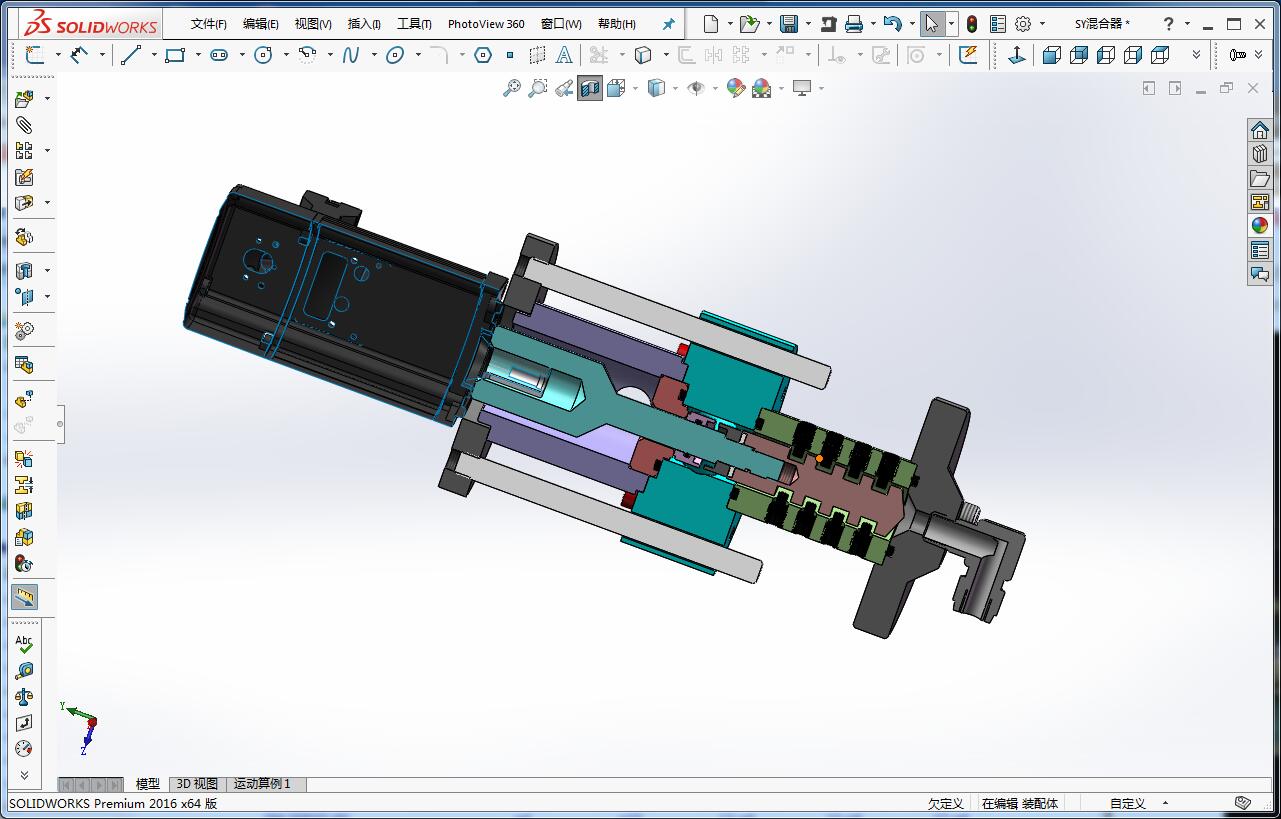Open the Edit Appearance color ball
Screen dimensions: 1281x819
tap(736, 88)
